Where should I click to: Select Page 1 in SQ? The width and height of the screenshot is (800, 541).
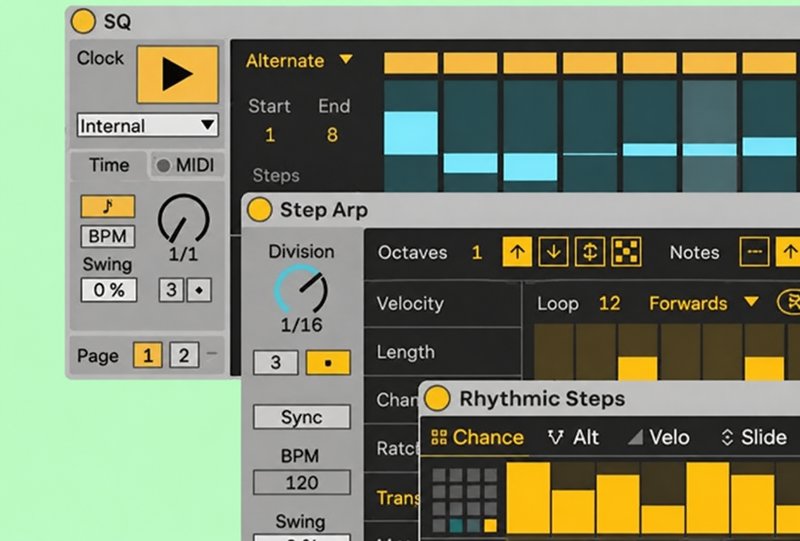click(147, 355)
